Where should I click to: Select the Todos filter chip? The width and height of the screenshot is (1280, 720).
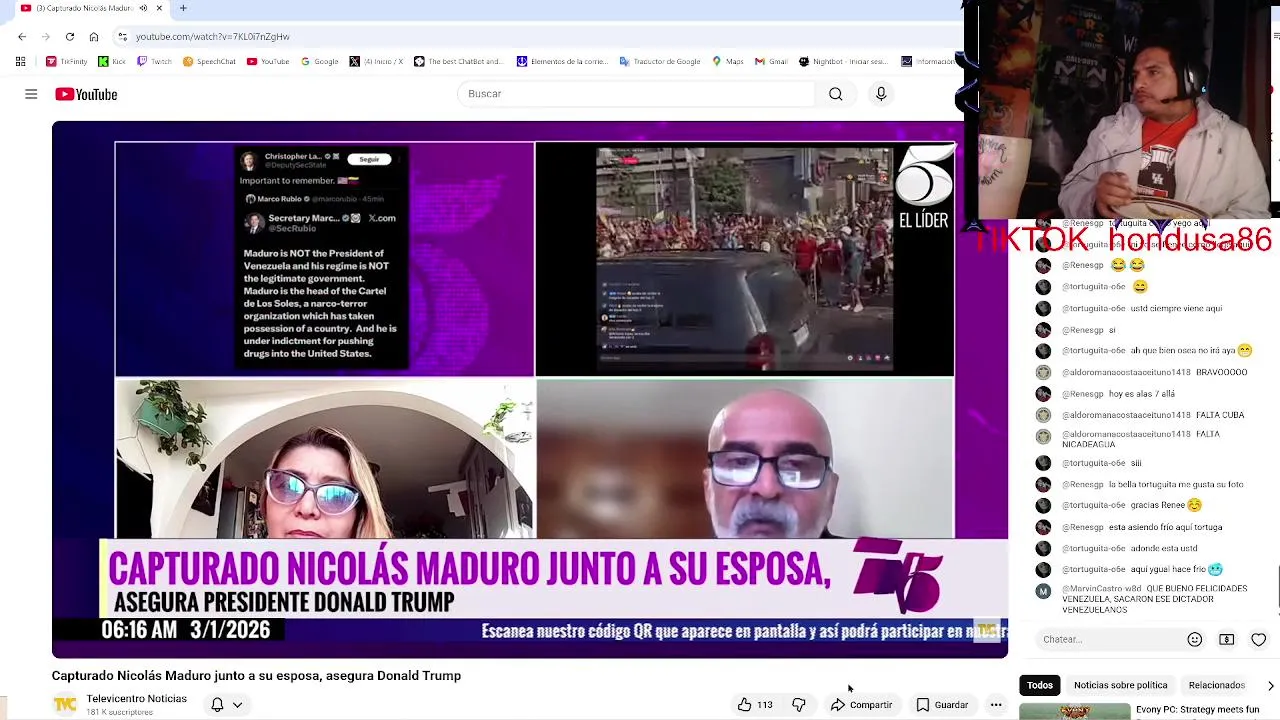coord(1040,685)
